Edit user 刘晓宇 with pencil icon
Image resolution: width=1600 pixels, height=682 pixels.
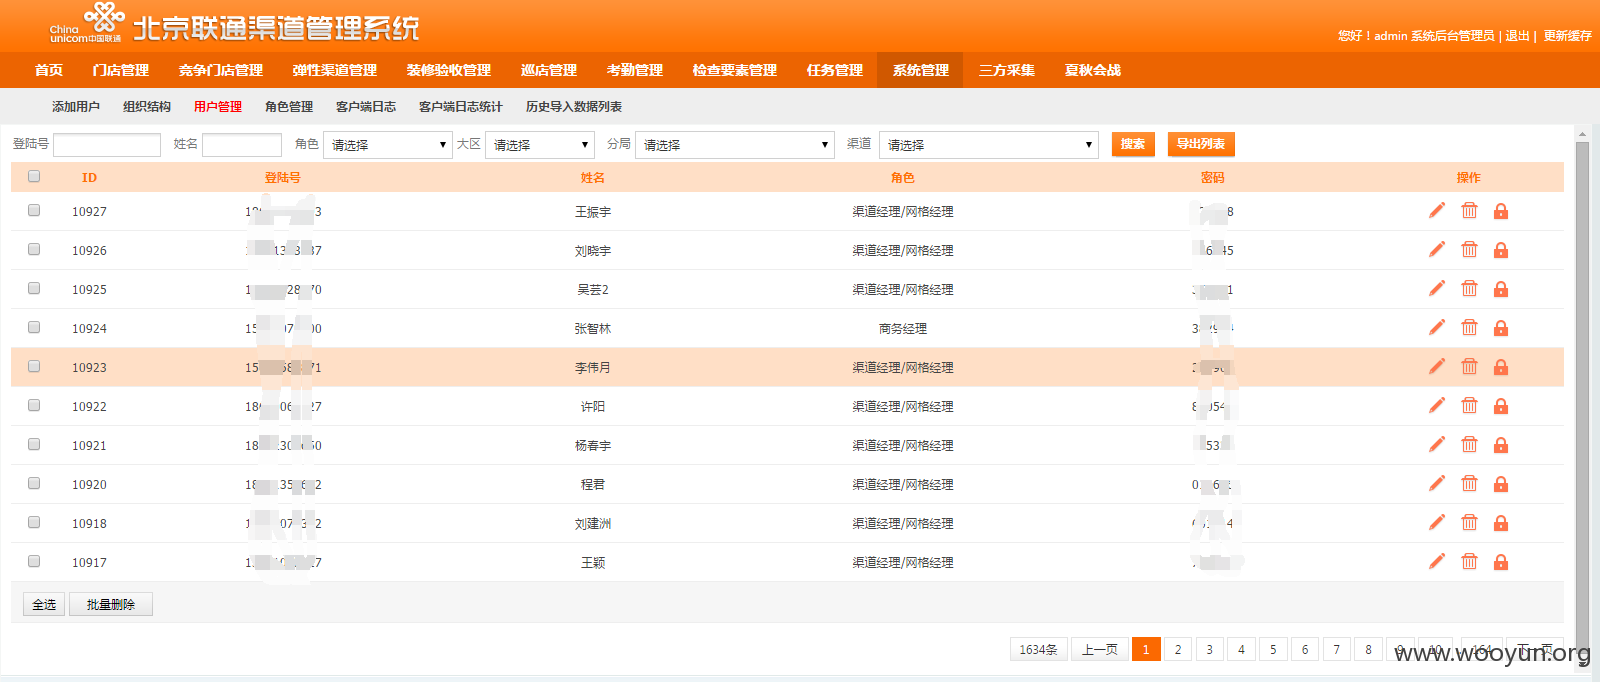pos(1437,249)
